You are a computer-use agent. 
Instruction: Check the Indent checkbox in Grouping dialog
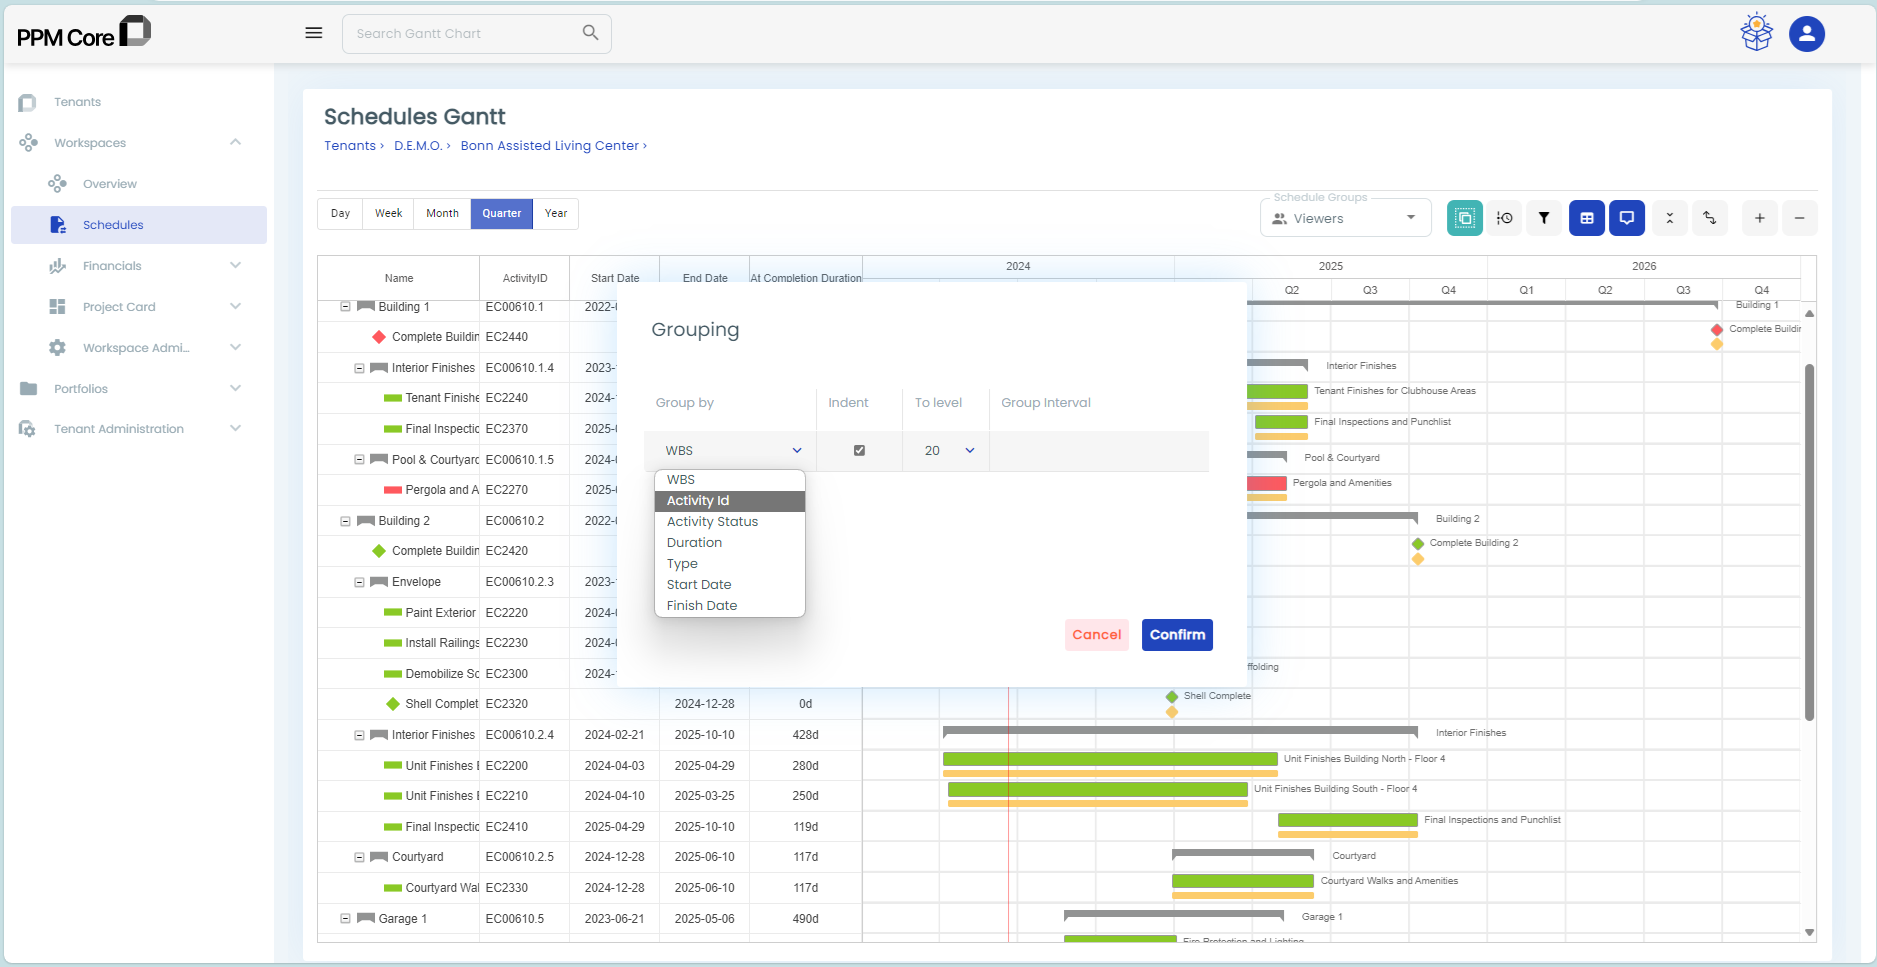pyautogui.click(x=858, y=450)
